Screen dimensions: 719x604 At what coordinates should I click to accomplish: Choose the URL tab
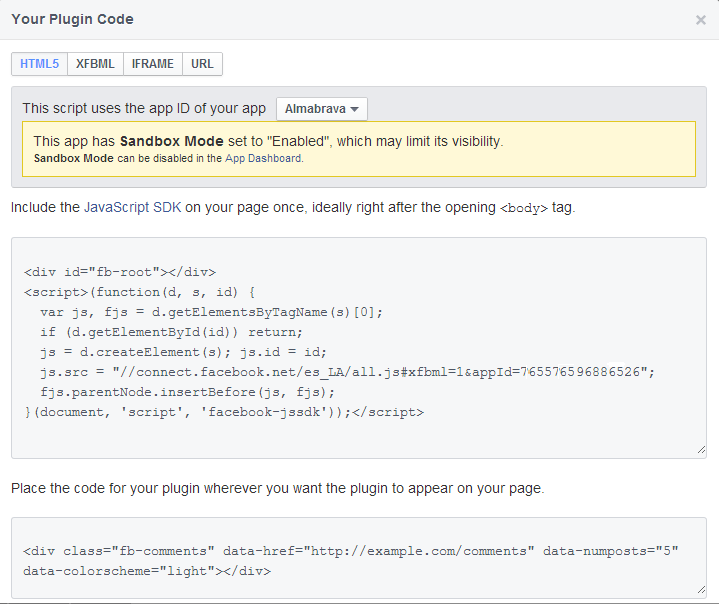202,64
